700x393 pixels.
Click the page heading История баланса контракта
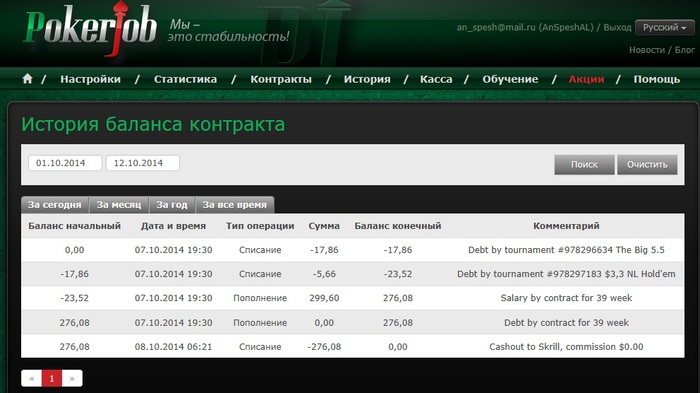(x=153, y=124)
